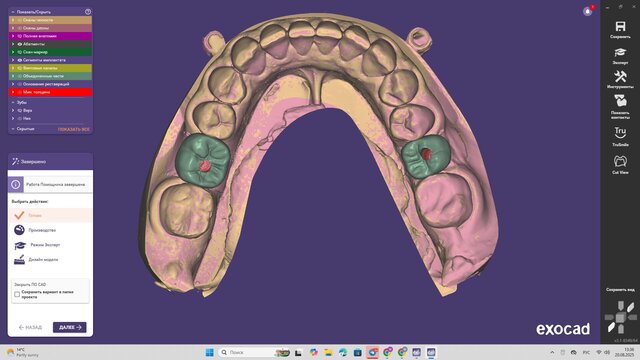Click the Task View taskbar icon
Viewport: 640px width, 360px height.
pos(298,352)
